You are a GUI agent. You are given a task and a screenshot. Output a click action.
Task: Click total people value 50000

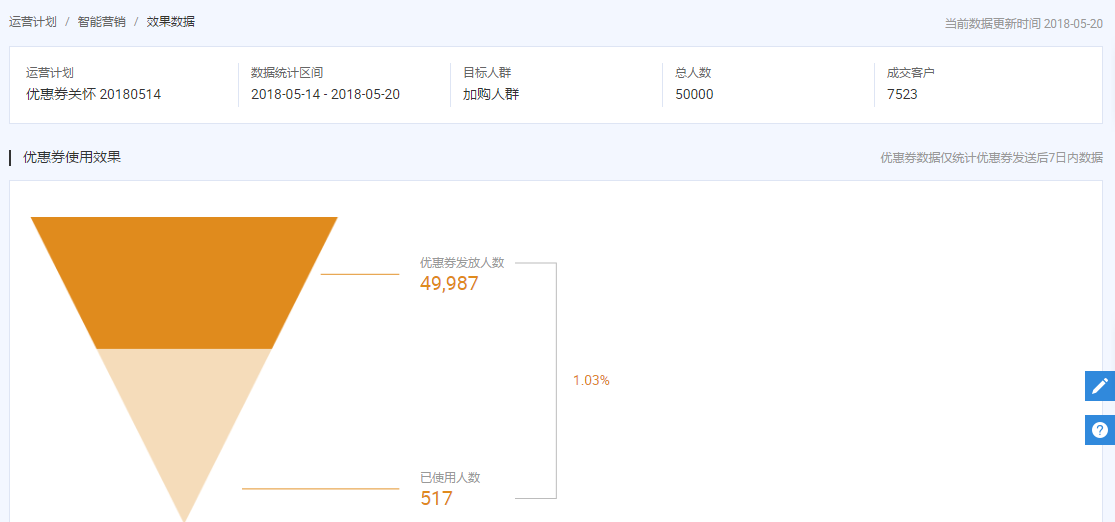point(694,95)
